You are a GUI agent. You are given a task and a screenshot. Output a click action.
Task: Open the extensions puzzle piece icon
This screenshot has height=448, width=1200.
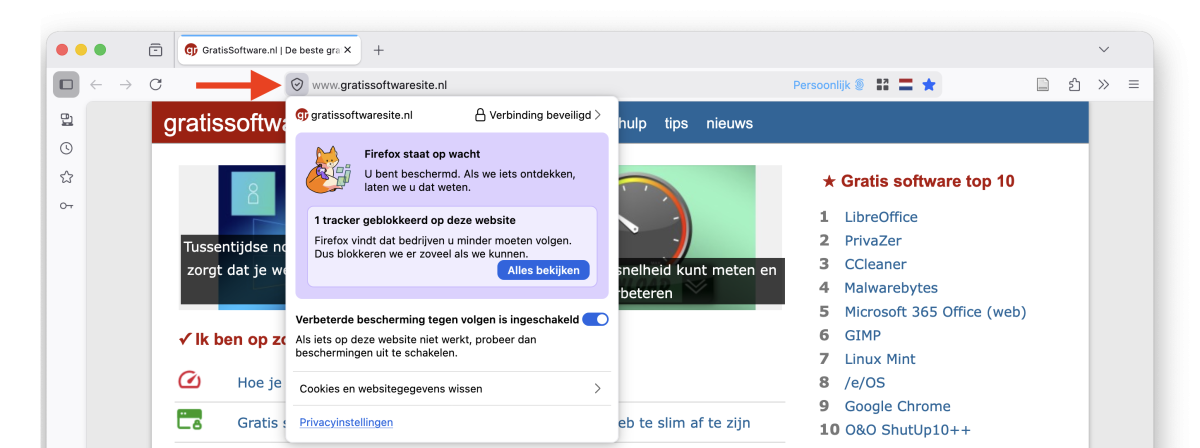pyautogui.click(x=1074, y=85)
